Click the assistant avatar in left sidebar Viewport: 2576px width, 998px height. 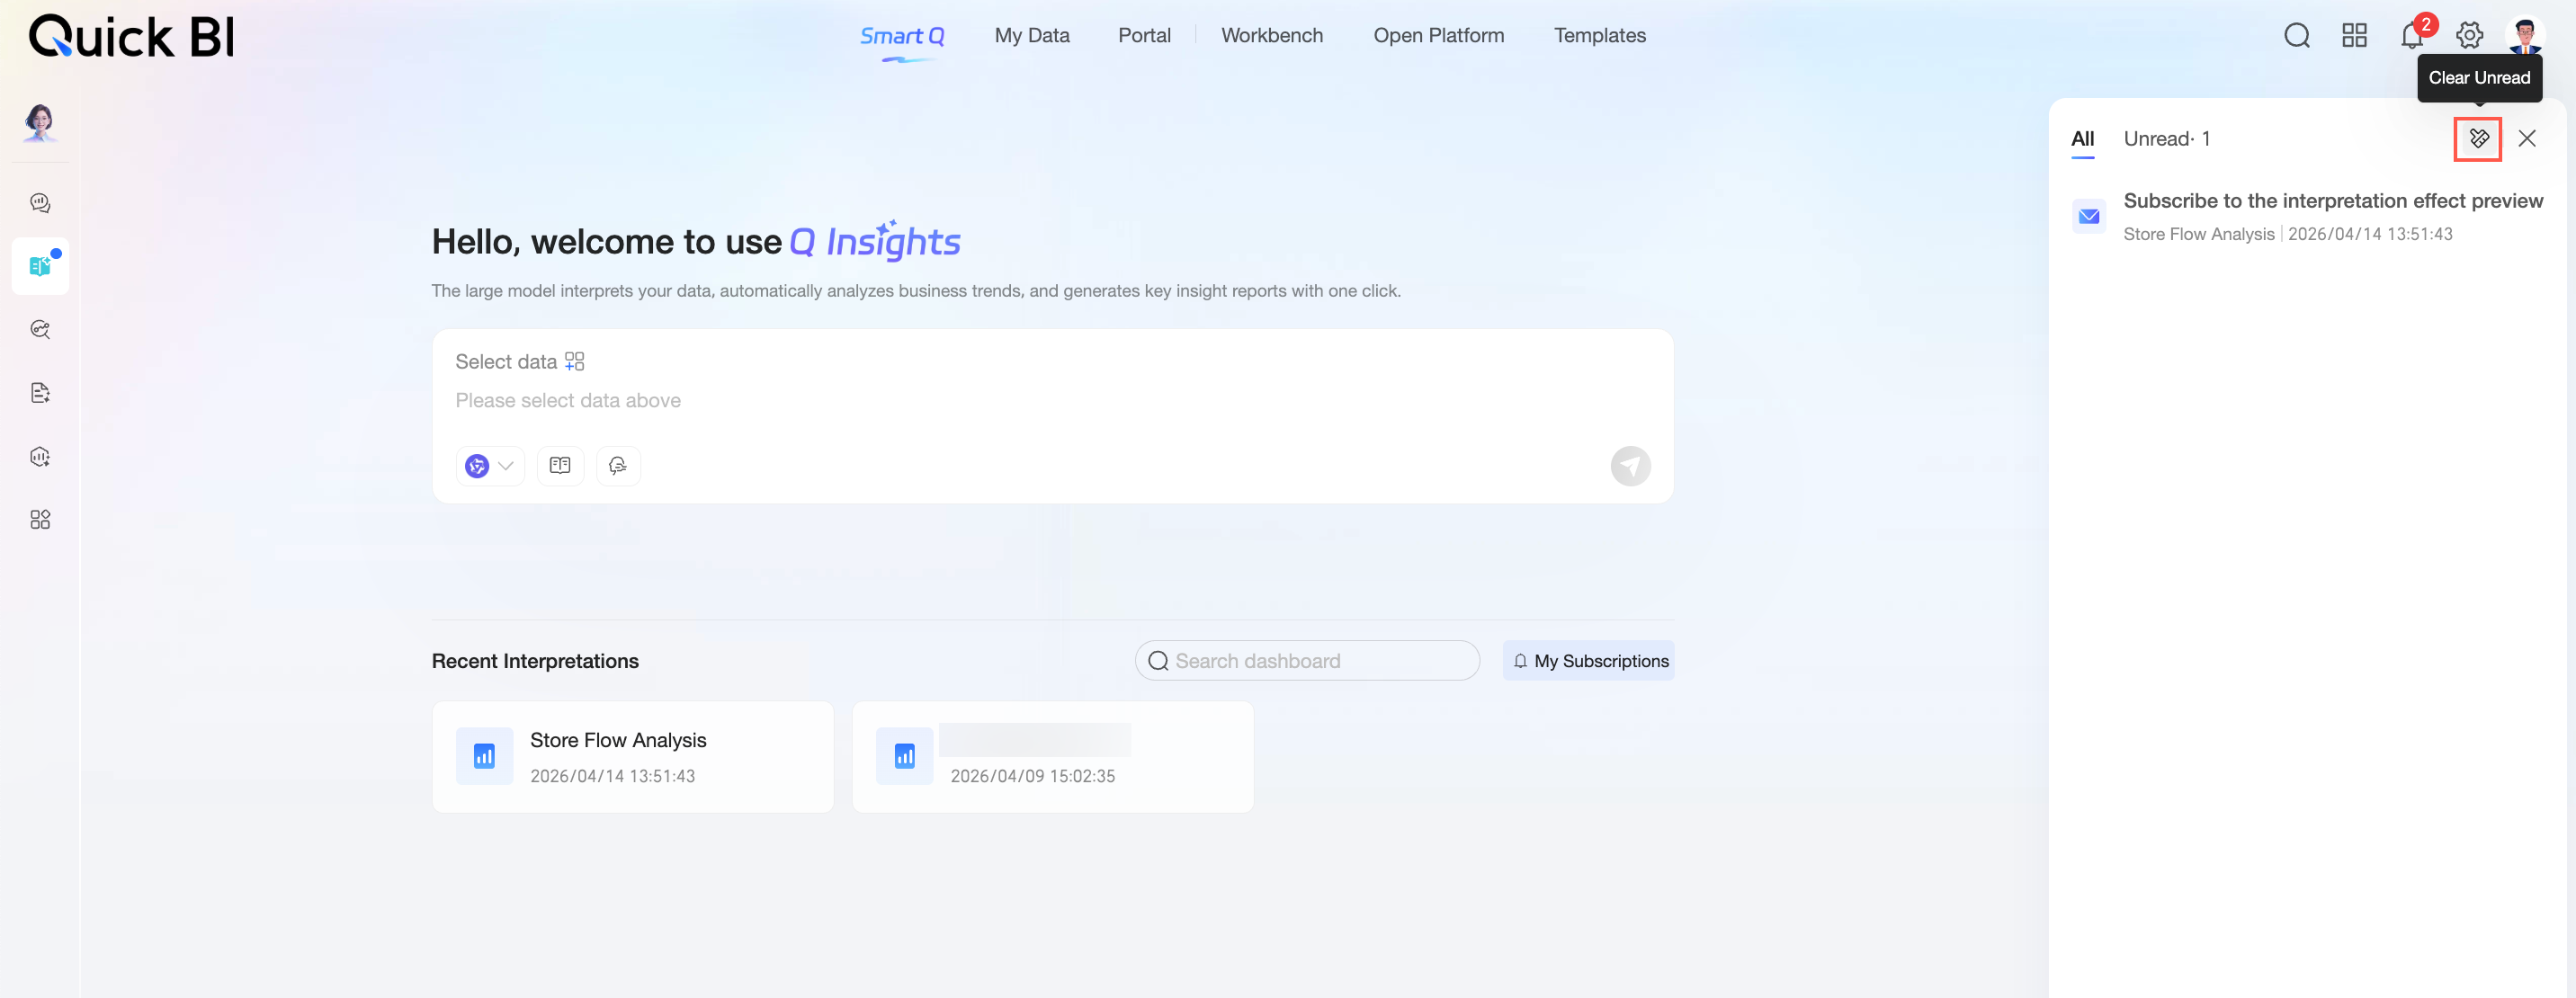pos(40,122)
